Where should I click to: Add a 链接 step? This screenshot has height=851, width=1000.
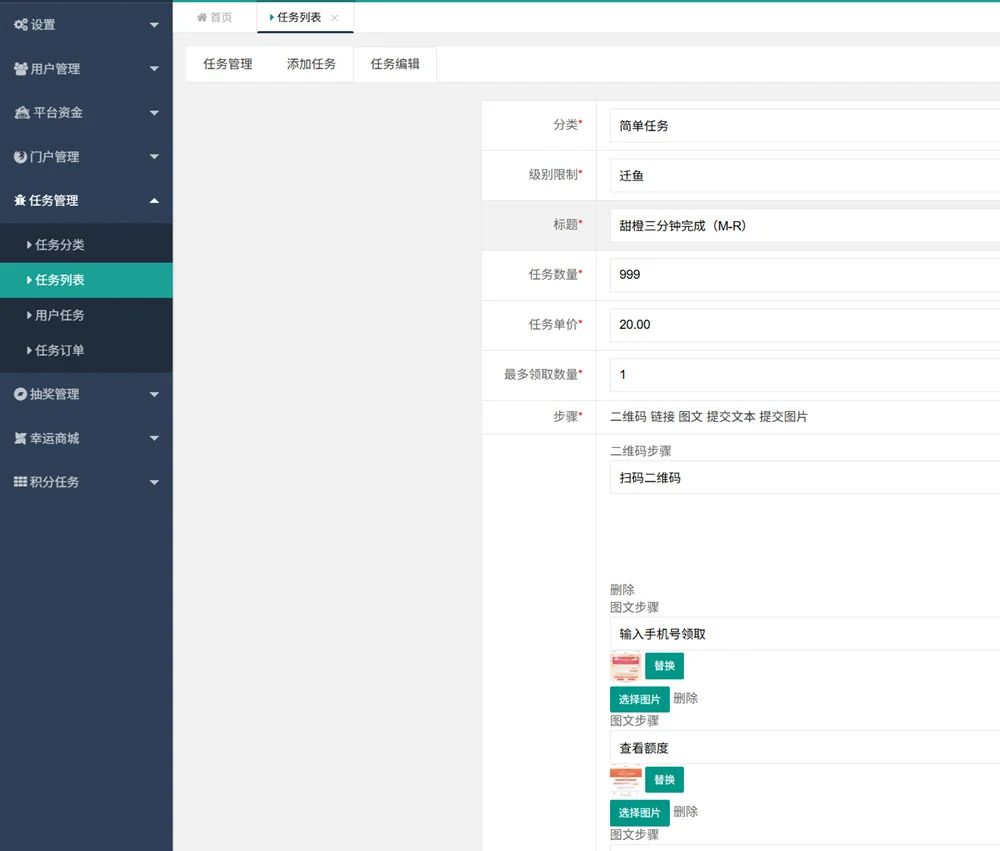663,417
